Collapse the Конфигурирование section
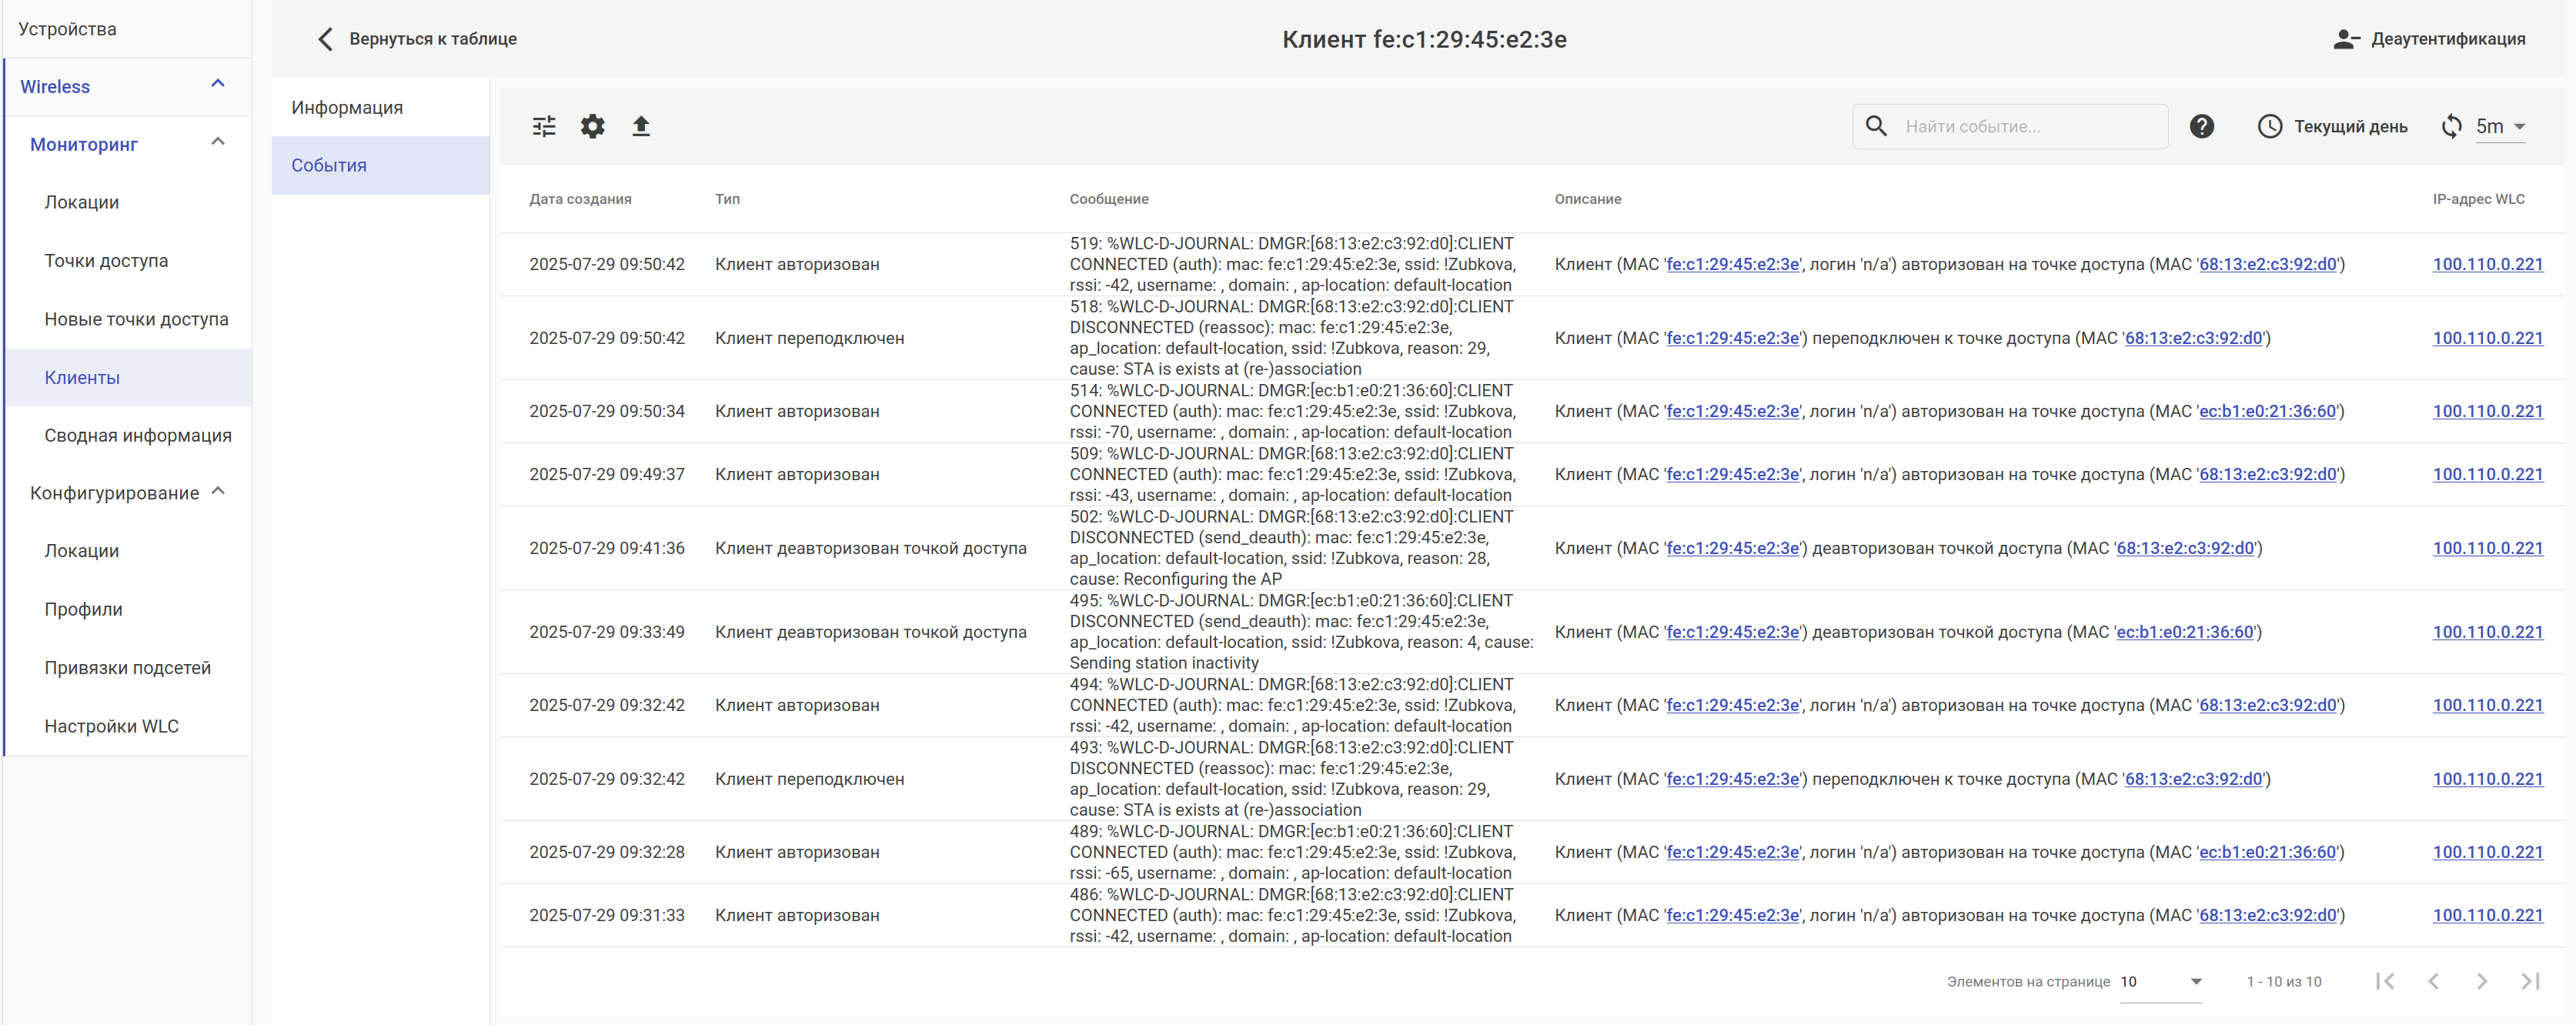The image size is (2576, 1025). [x=218, y=491]
